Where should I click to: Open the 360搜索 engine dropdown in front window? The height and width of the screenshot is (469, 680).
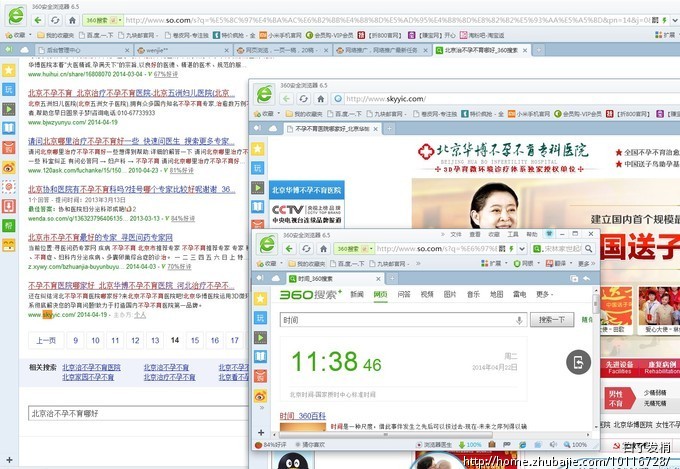click(371, 249)
